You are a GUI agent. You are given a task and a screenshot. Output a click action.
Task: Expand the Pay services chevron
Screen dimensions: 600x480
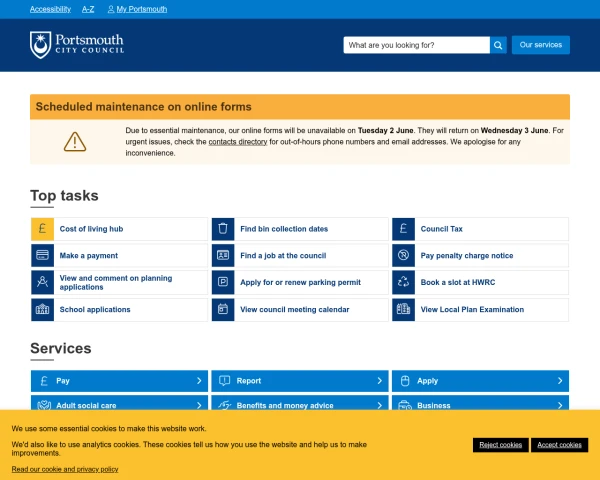pos(199,381)
